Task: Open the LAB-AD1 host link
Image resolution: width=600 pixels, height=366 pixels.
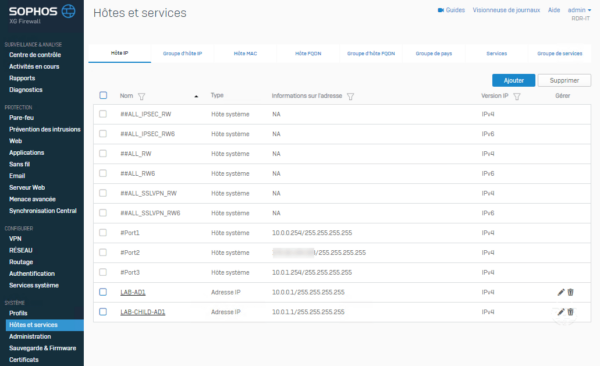Action: click(133, 292)
